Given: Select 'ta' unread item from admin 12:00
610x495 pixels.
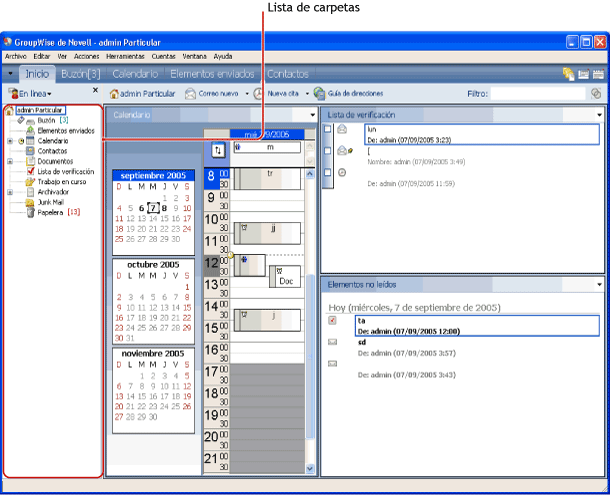Looking at the screenshot, I should point(477,326).
